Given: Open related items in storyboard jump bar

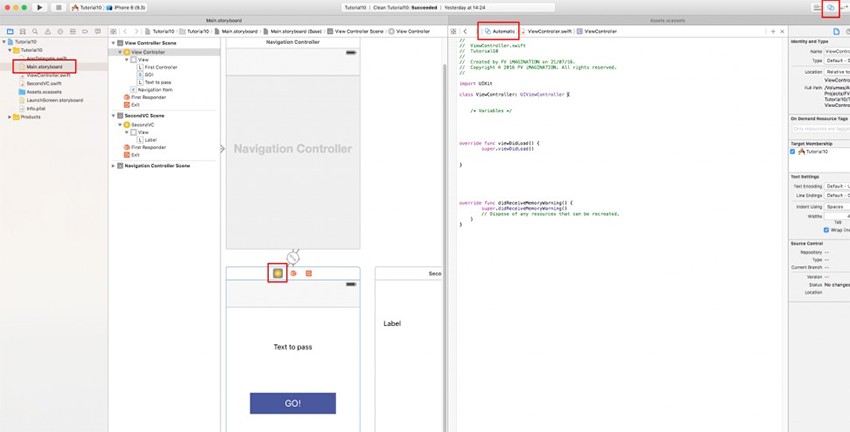Looking at the screenshot, I should click(x=113, y=31).
